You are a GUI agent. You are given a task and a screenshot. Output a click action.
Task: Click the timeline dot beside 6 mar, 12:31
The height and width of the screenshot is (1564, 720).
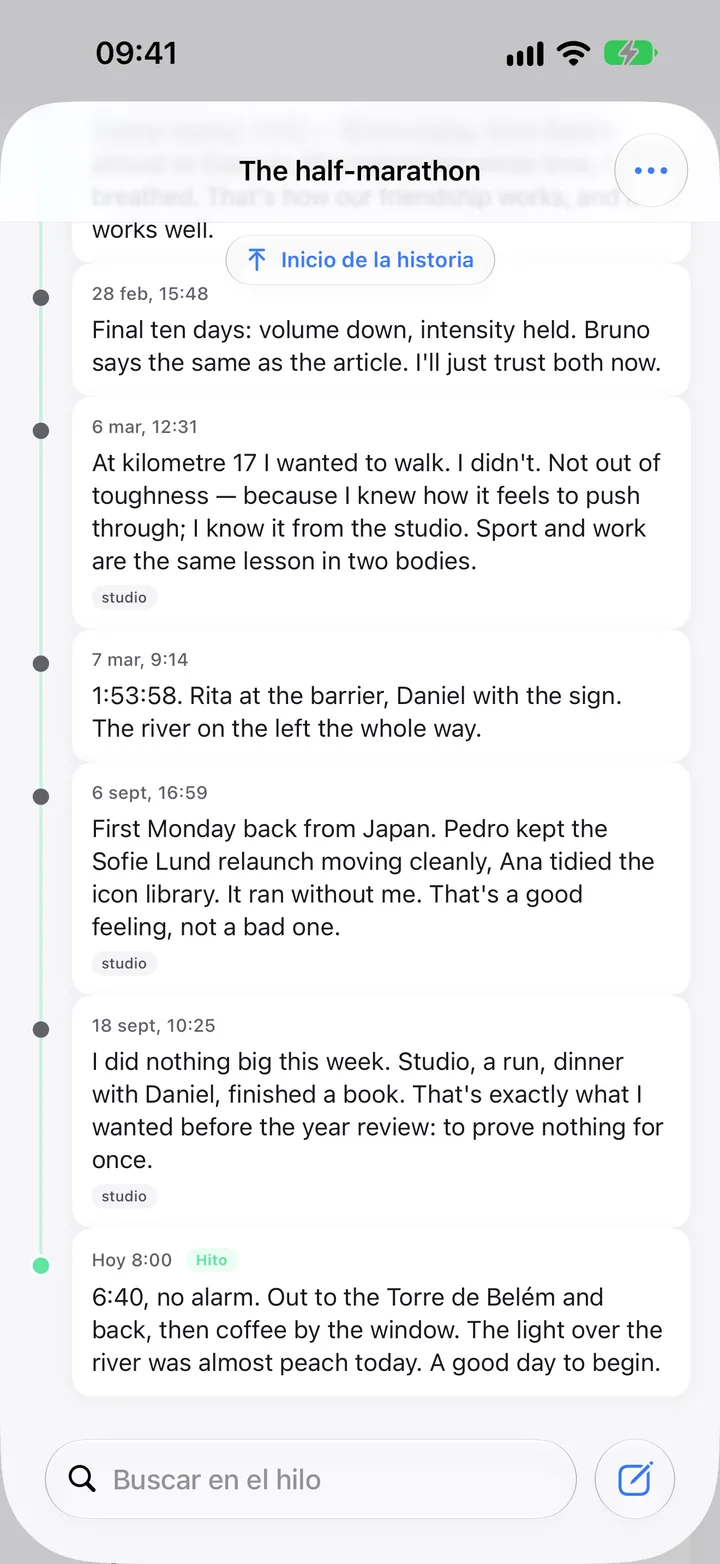pos(41,431)
